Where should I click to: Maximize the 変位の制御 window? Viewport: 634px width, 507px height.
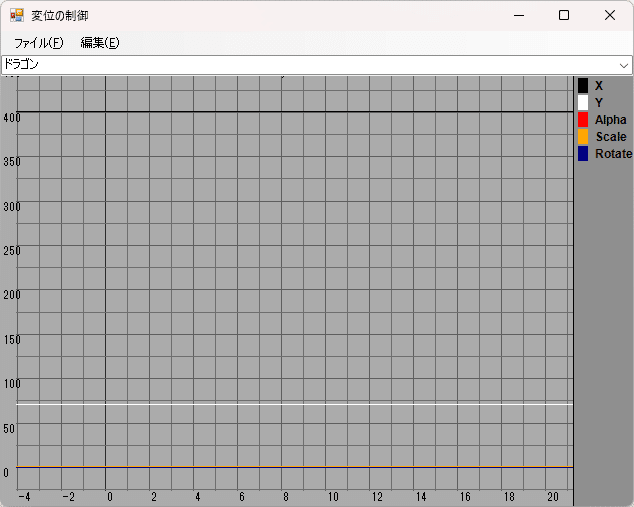click(564, 15)
